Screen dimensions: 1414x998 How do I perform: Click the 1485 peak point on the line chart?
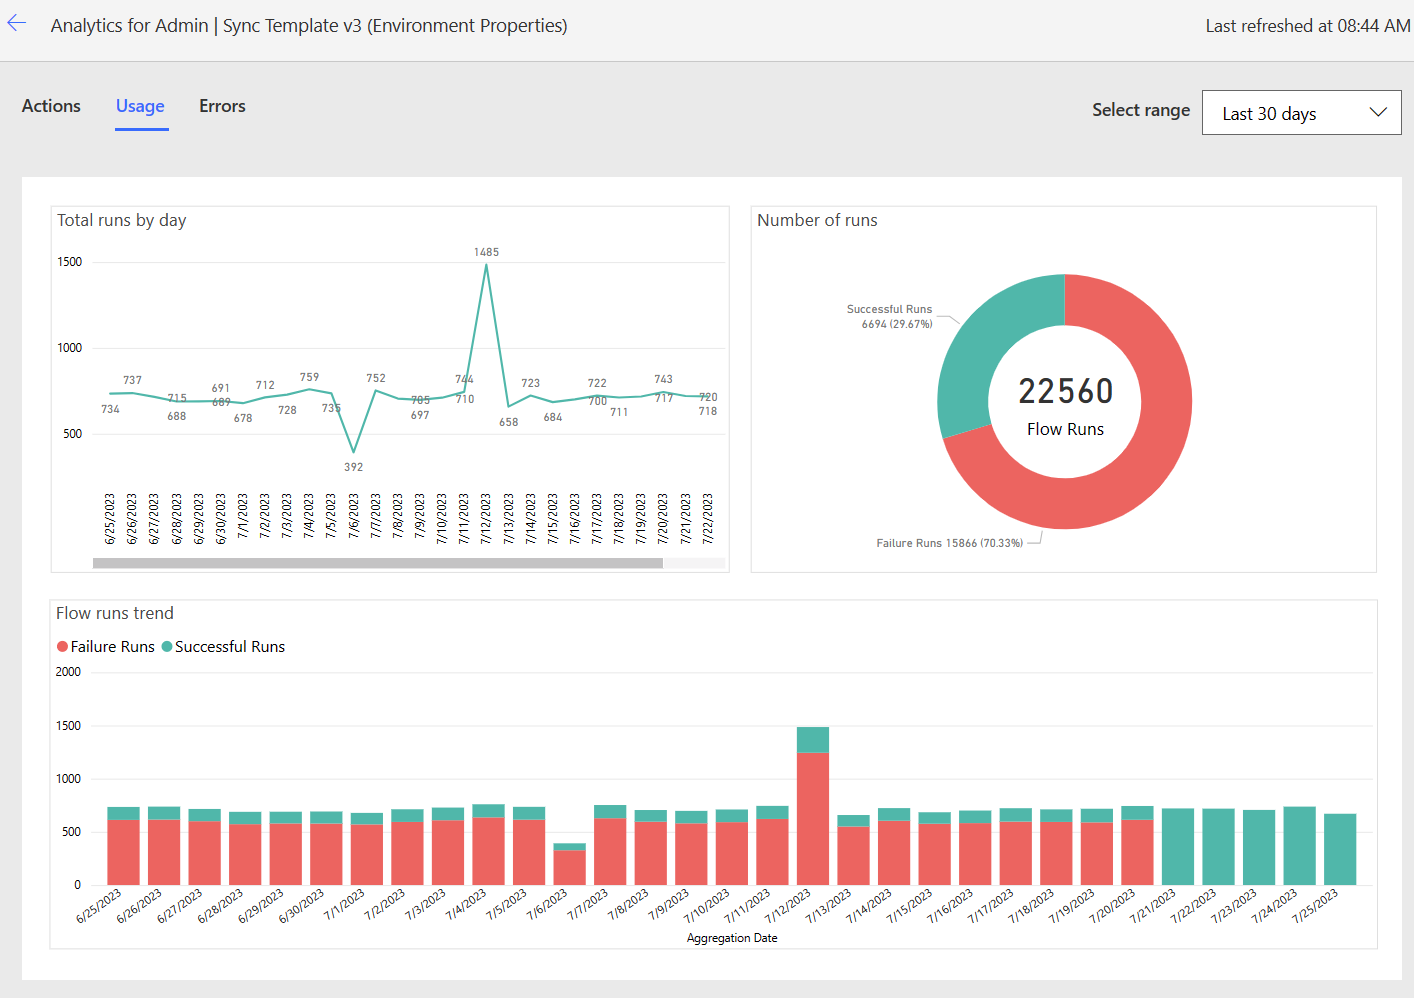point(487,265)
